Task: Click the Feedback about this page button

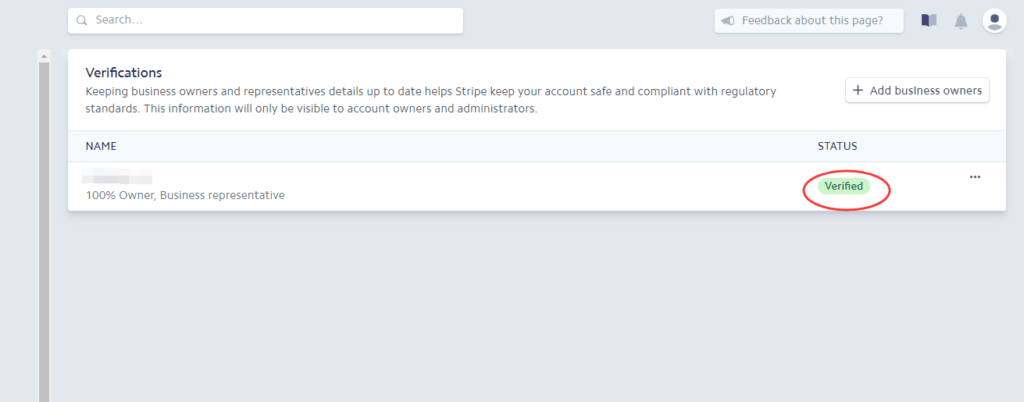Action: pyautogui.click(x=809, y=21)
